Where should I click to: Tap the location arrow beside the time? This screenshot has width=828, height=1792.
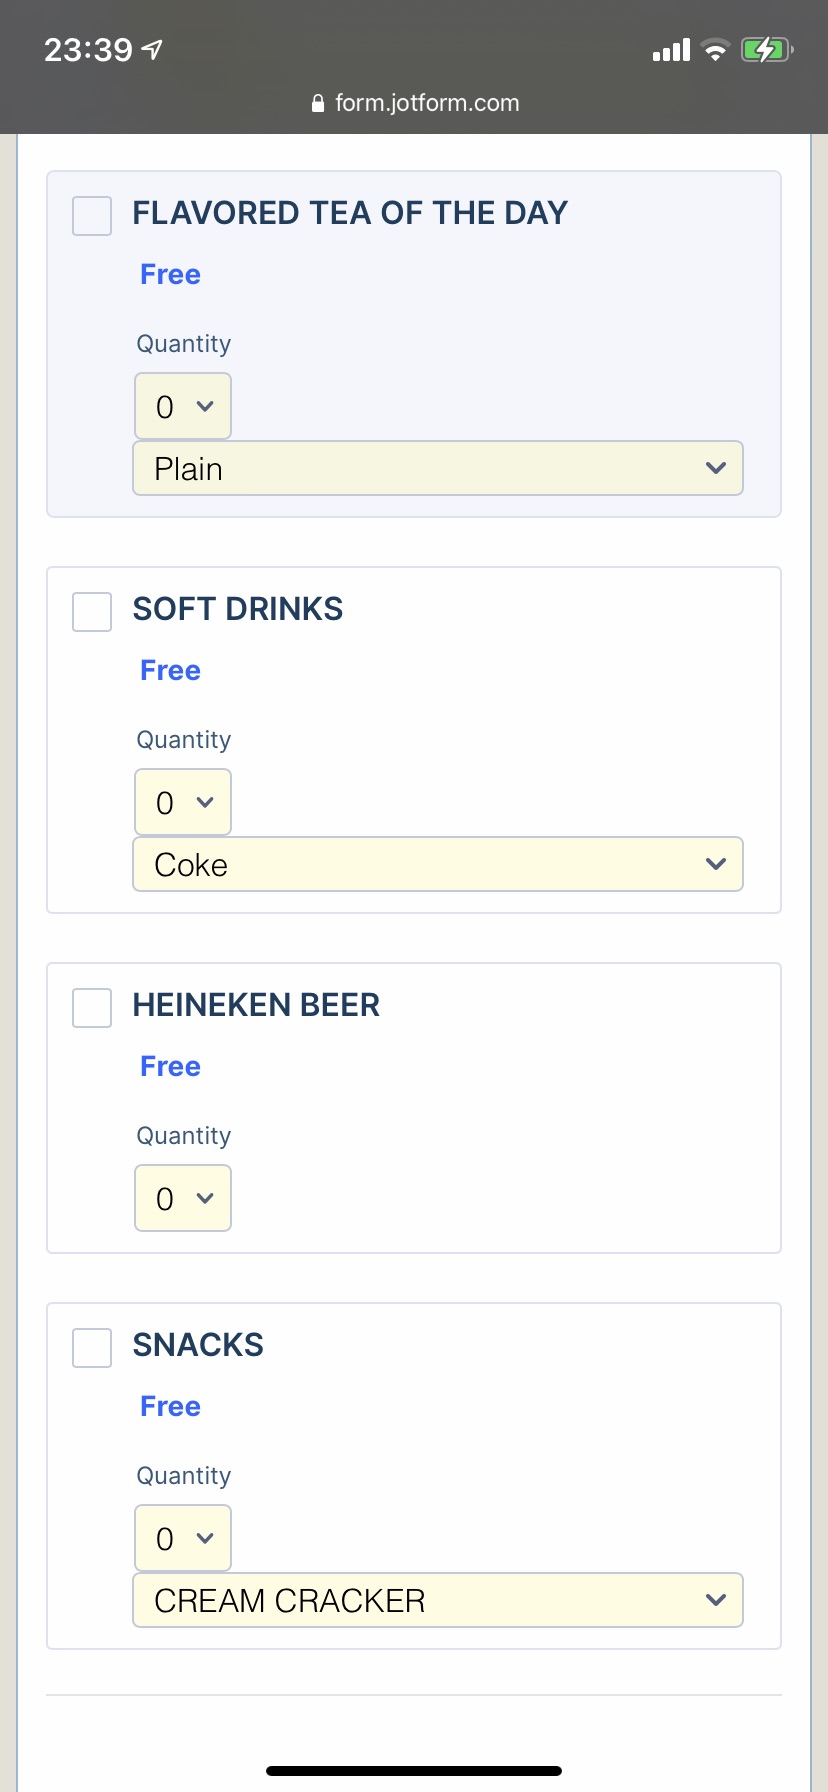pos(152,49)
